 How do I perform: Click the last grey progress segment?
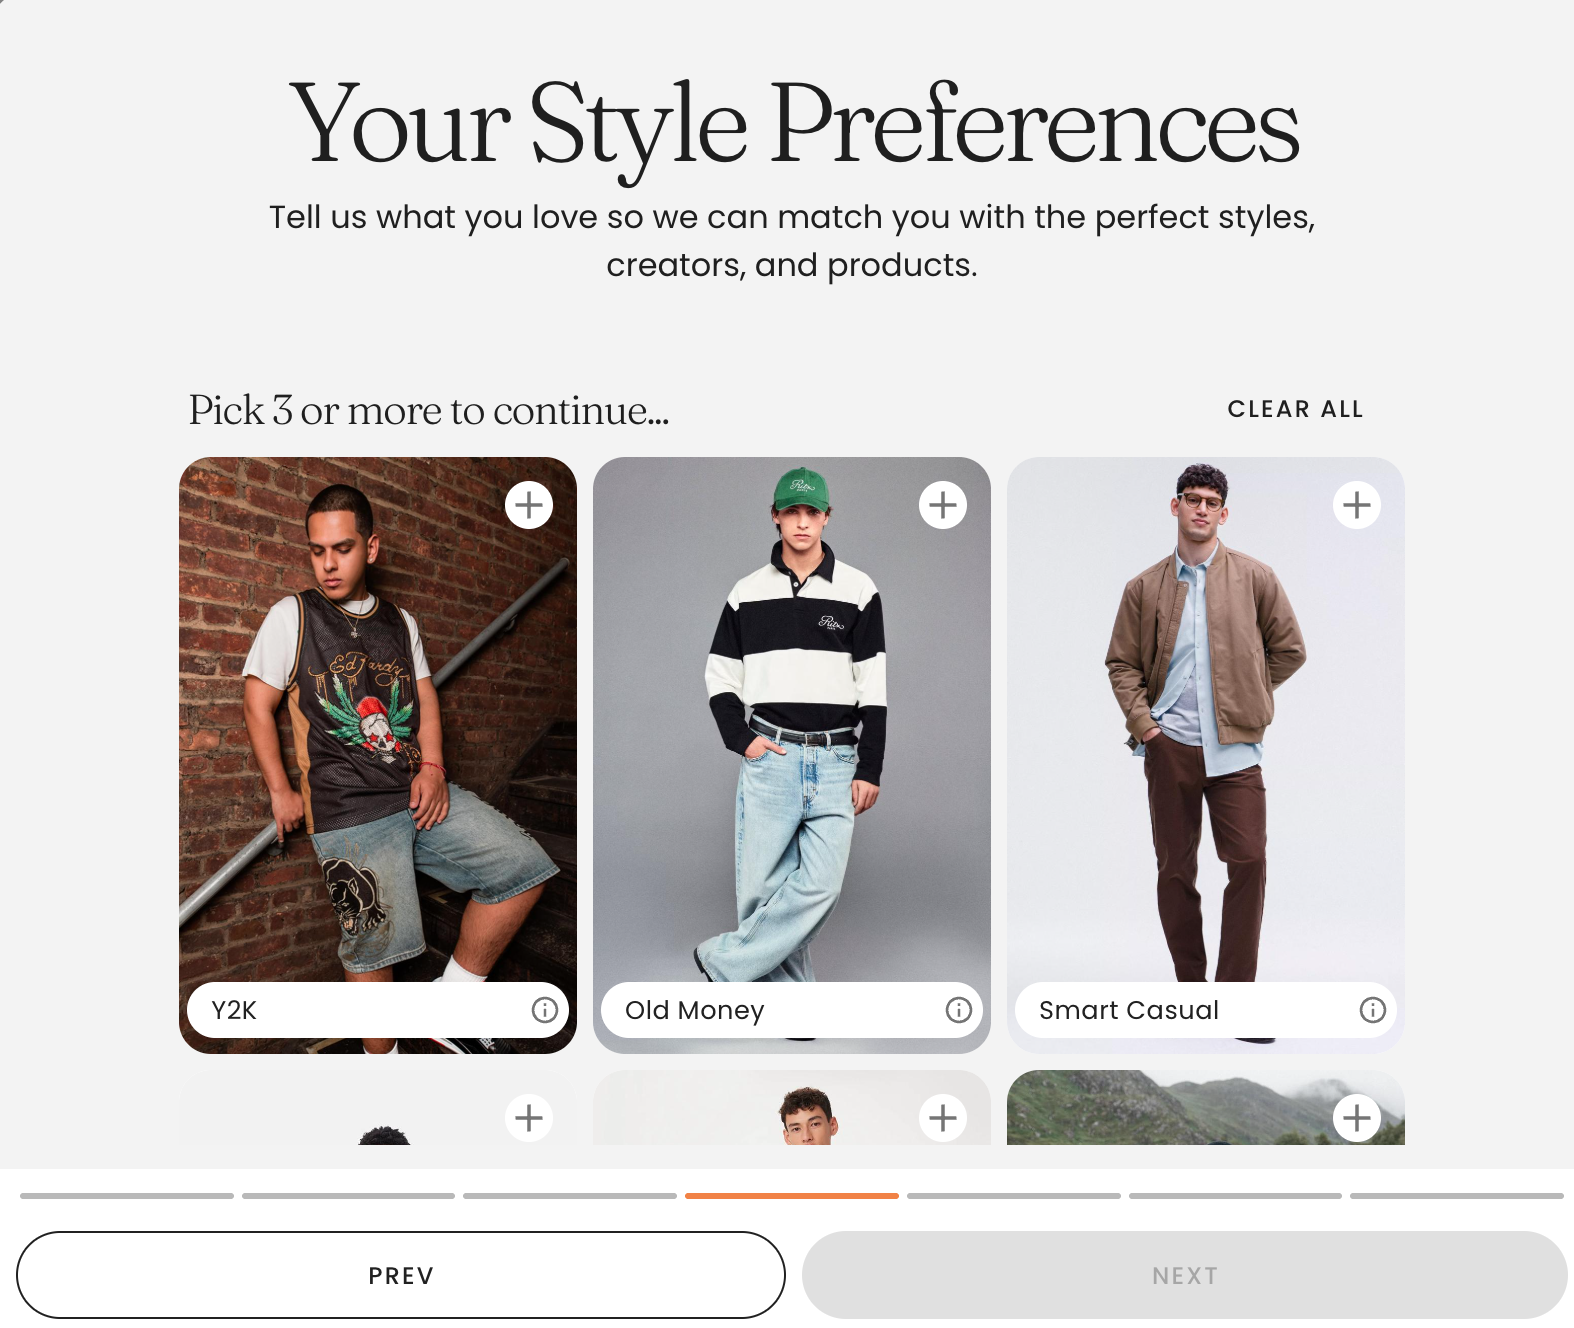[1457, 1196]
